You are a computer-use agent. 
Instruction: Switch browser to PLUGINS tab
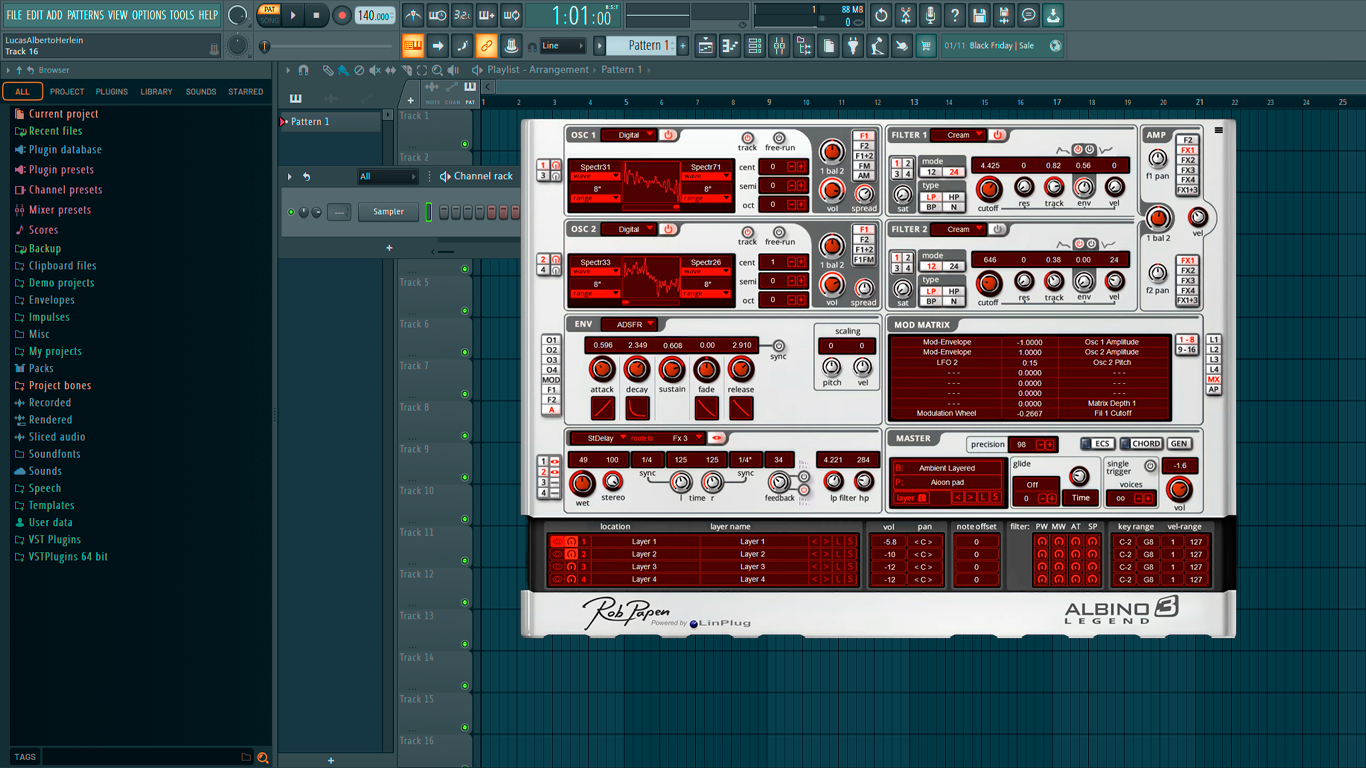[111, 92]
